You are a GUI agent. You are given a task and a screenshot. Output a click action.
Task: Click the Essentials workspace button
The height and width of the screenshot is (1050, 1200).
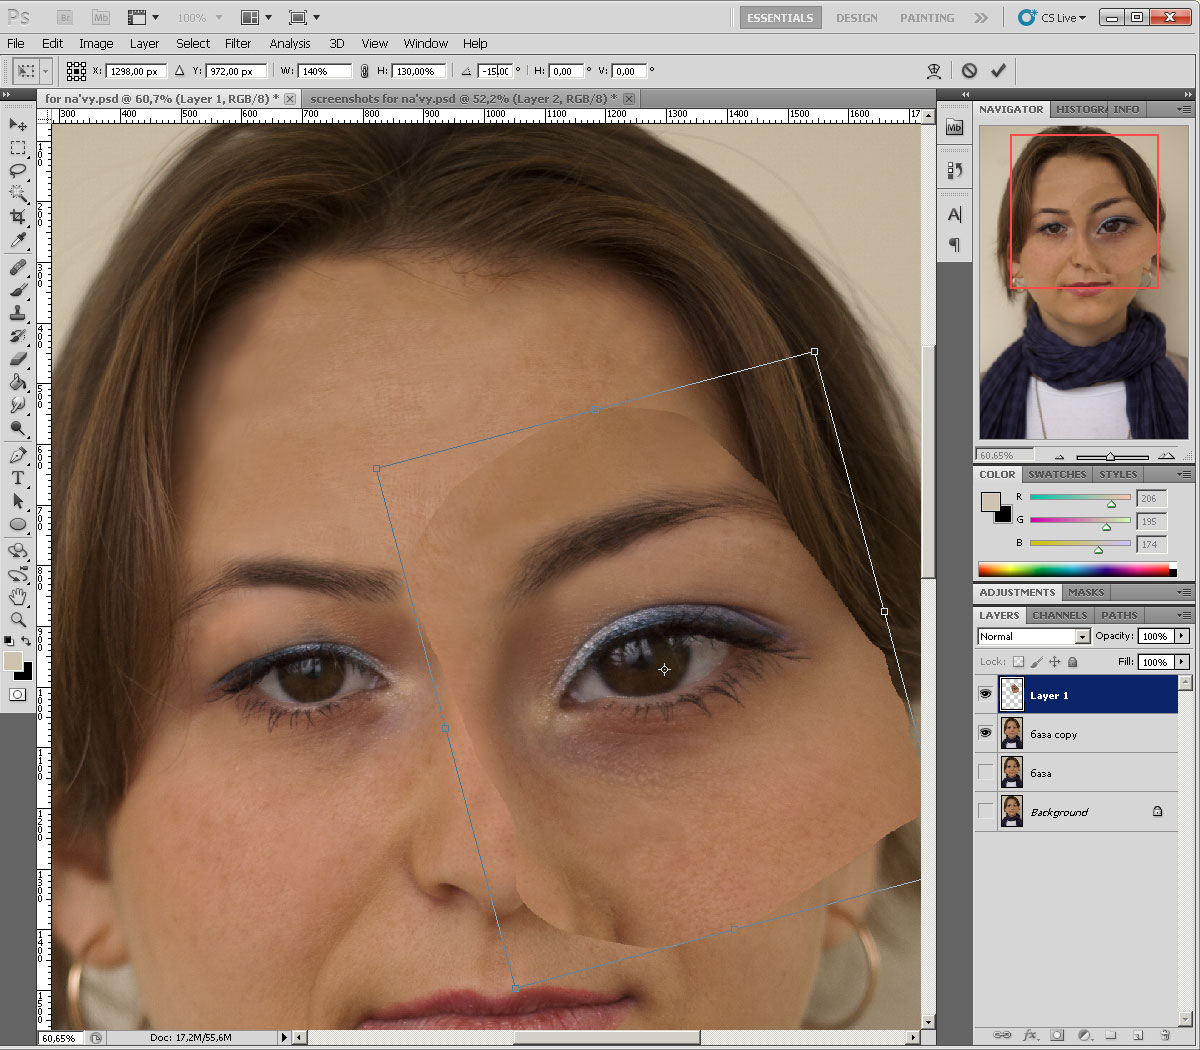tap(780, 18)
